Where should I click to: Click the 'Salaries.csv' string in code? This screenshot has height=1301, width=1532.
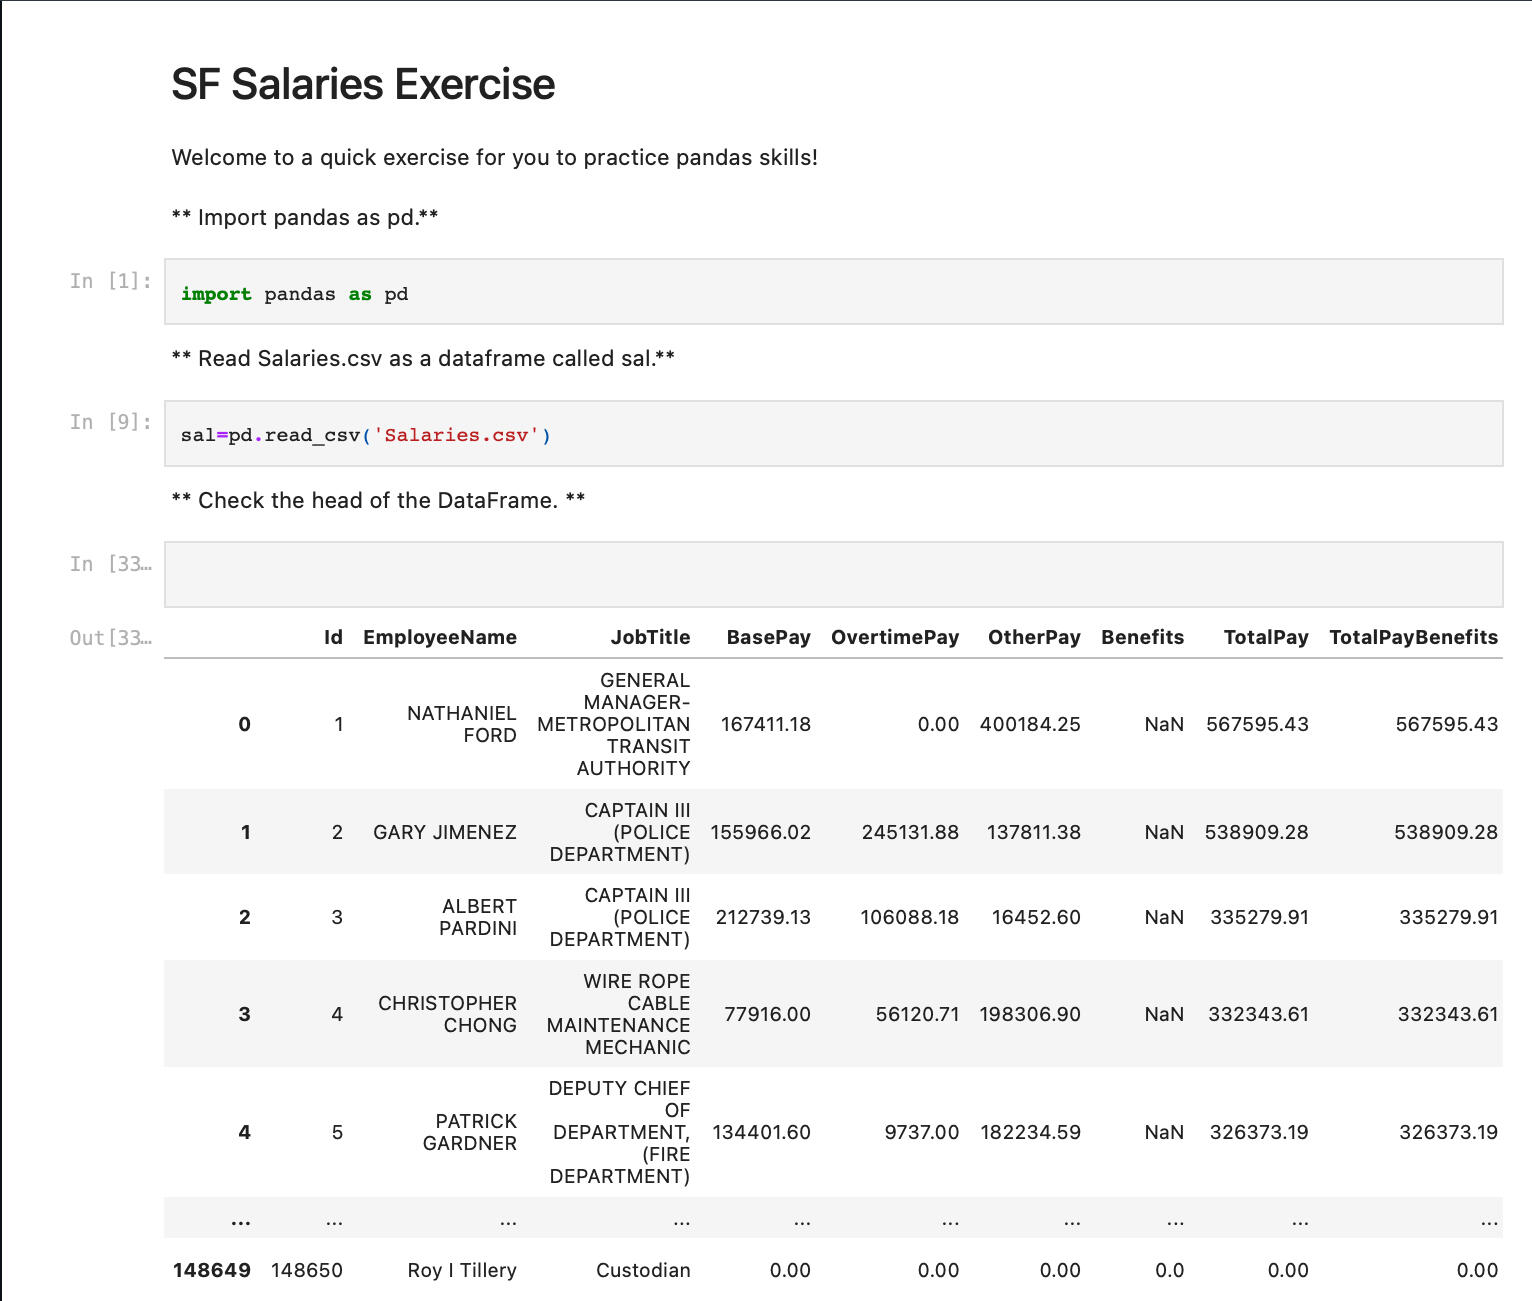[x=456, y=435]
